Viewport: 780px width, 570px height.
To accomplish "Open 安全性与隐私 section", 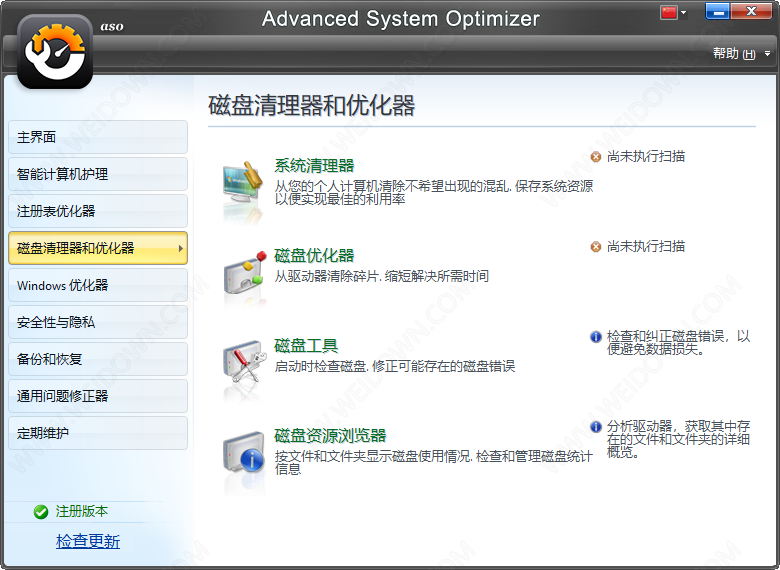I will pyautogui.click(x=98, y=322).
